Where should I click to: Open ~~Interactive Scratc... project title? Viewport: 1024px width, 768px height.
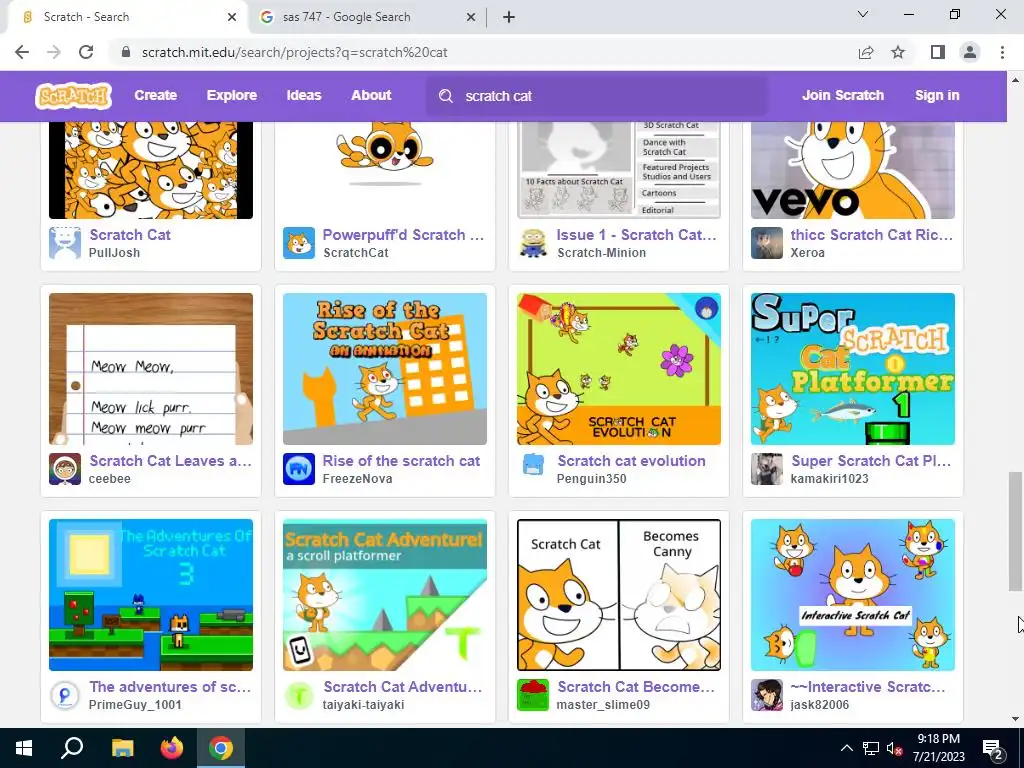pyautogui.click(x=867, y=686)
